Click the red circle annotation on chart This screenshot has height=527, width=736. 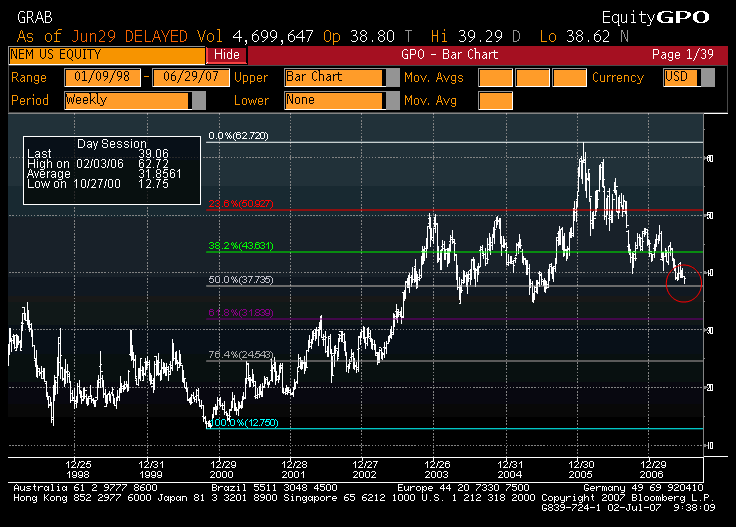click(x=684, y=283)
